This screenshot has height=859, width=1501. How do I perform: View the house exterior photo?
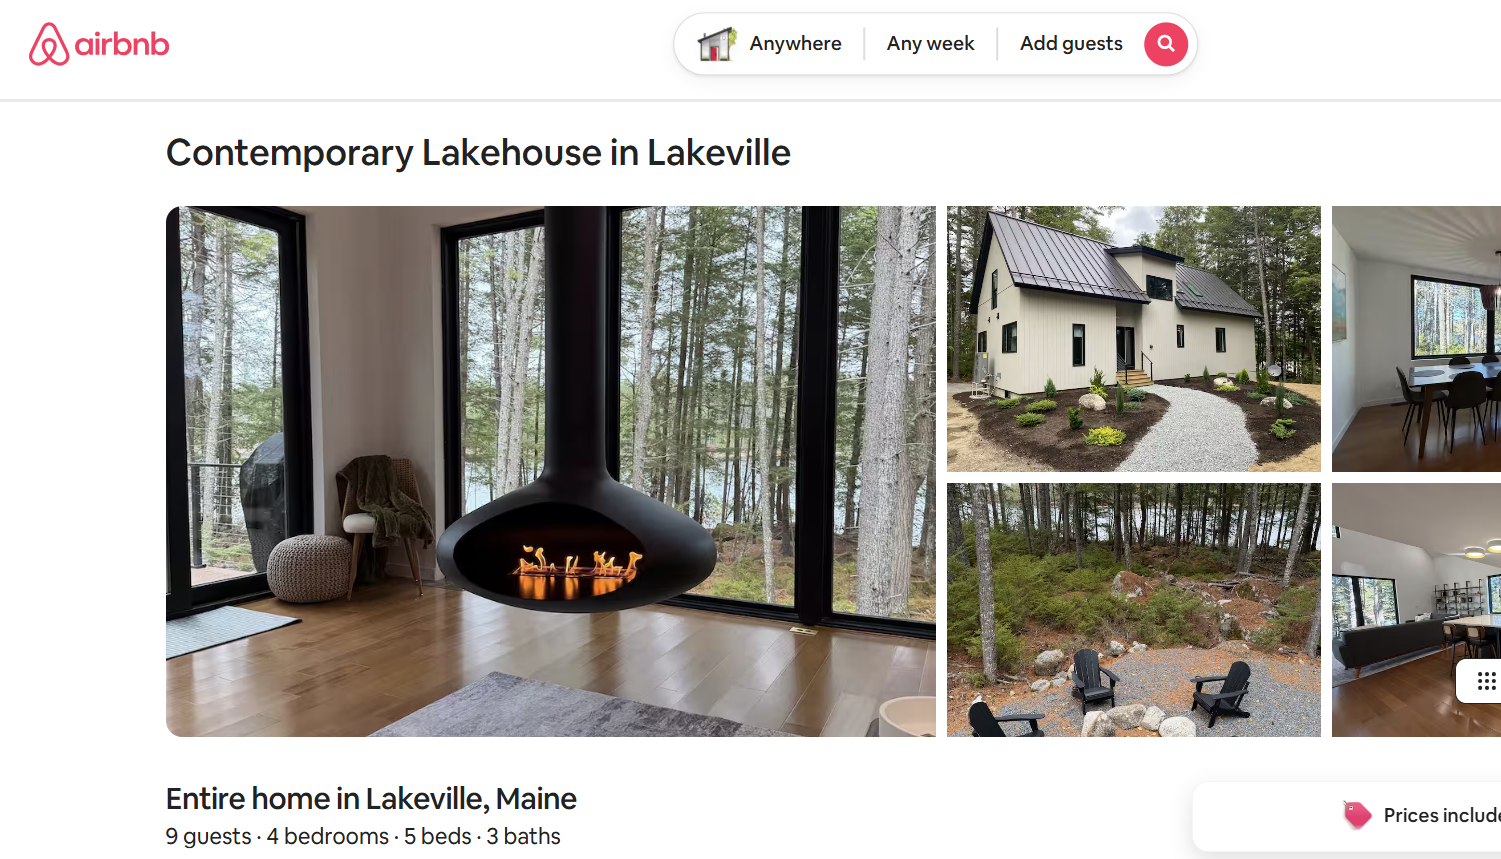point(1134,339)
